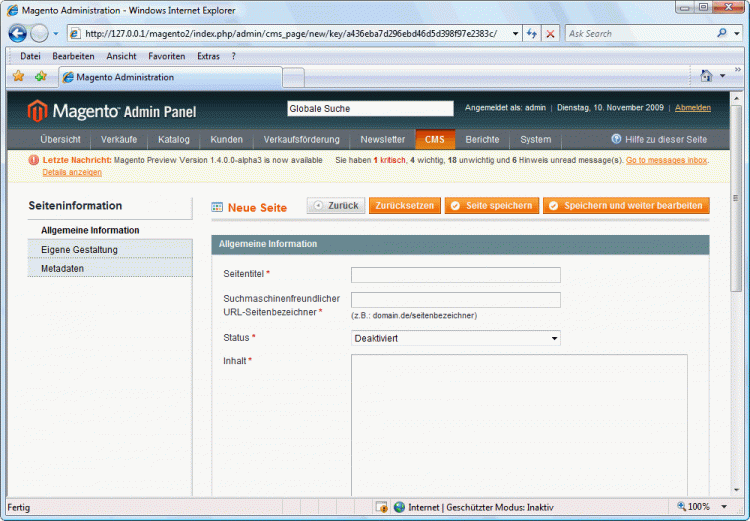The image size is (750, 521).
Task: Click the Stop loading X icon
Action: (550, 33)
